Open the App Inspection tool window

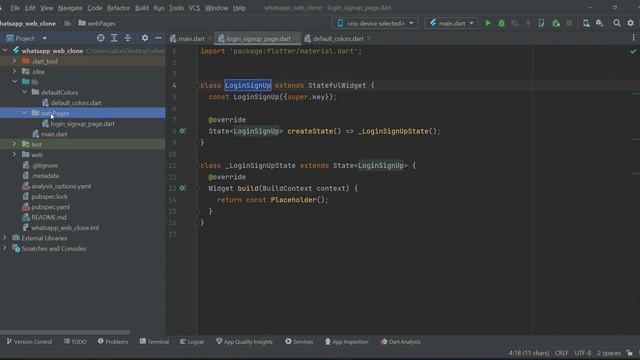pyautogui.click(x=346, y=342)
